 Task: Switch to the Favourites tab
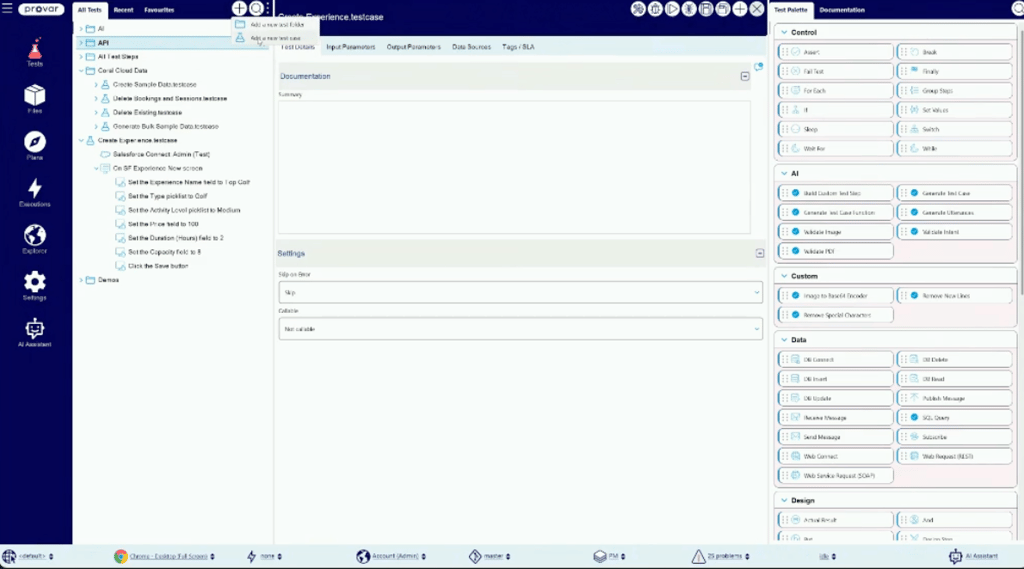pos(159,10)
